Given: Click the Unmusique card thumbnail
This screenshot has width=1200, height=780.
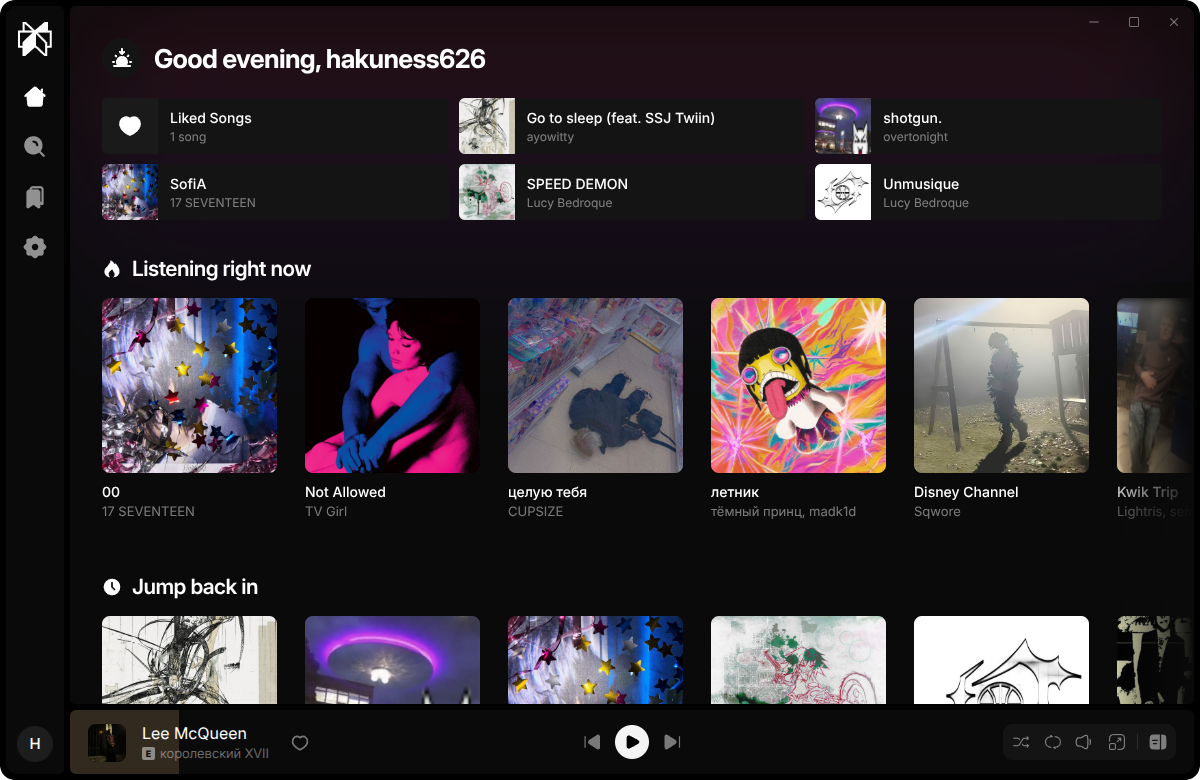Looking at the screenshot, I should [843, 192].
